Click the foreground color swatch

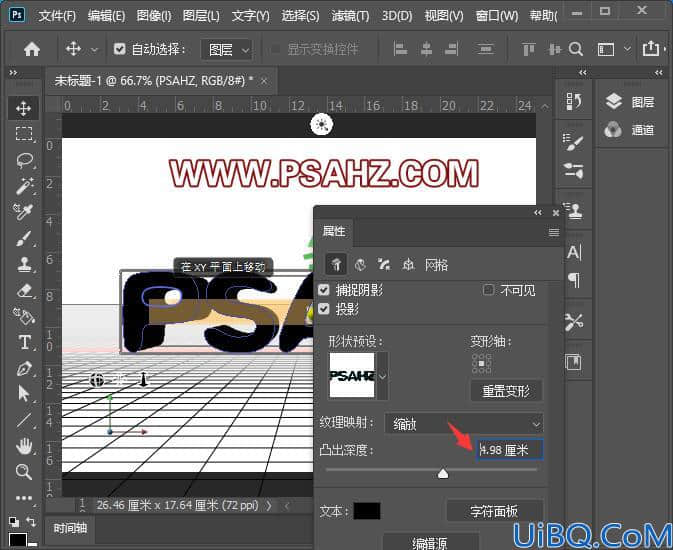[18, 540]
